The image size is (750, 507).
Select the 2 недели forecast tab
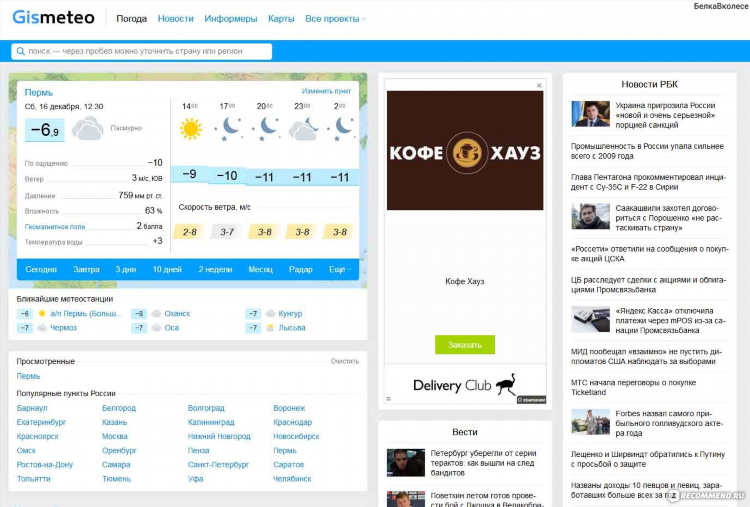tap(215, 269)
